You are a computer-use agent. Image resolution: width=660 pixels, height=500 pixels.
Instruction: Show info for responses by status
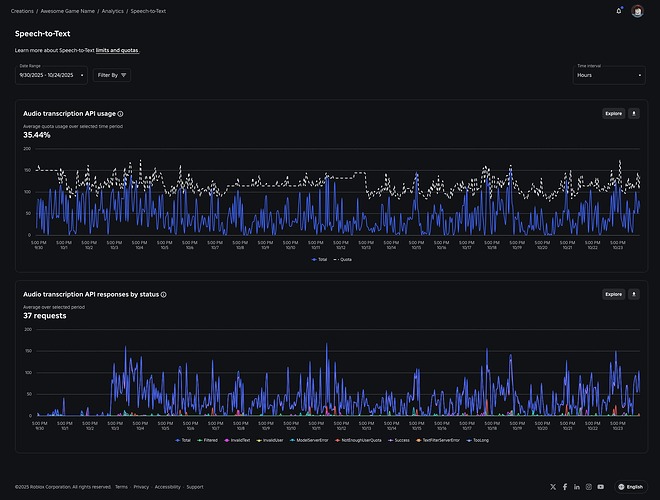164,295
